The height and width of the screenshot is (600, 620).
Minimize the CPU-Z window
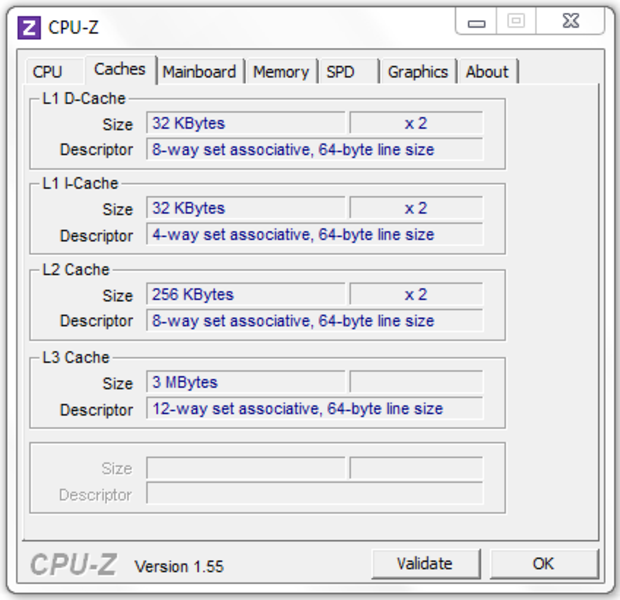click(x=476, y=21)
